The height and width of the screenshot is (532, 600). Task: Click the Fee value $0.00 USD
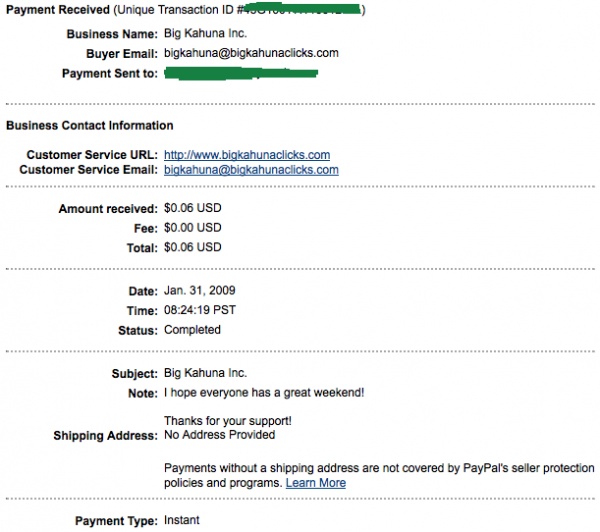(x=192, y=228)
